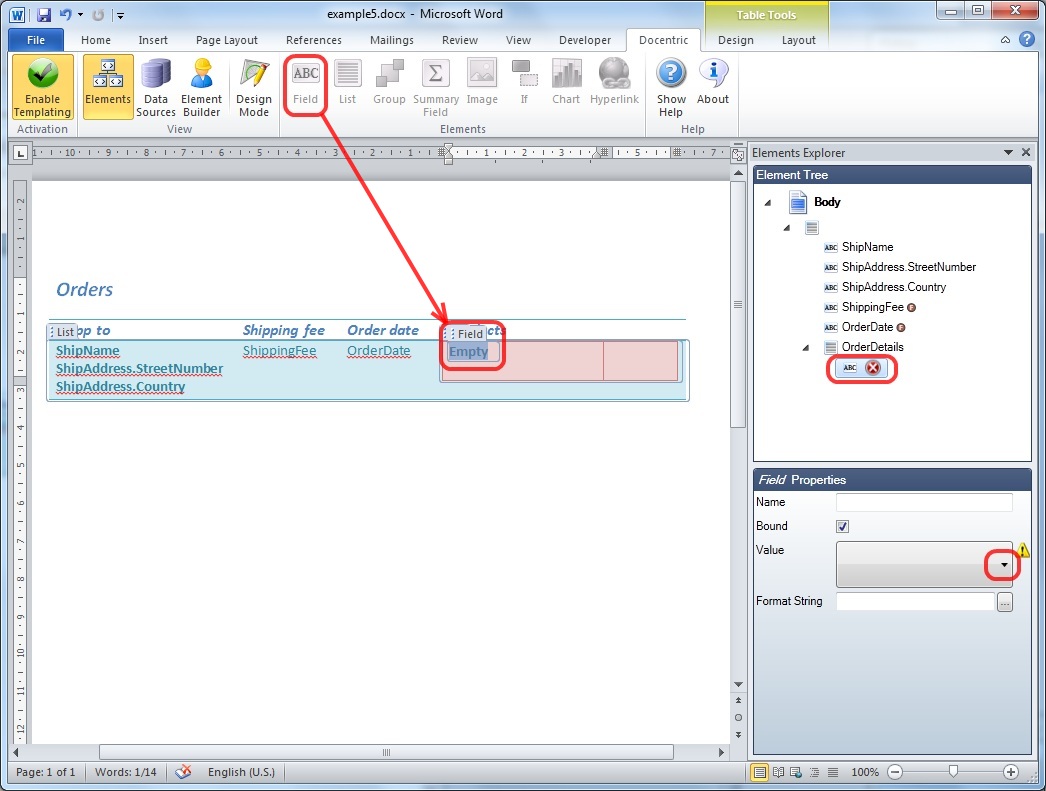1046x791 pixels.
Task: Switch to Full Screen Reading view
Action: coord(778,772)
